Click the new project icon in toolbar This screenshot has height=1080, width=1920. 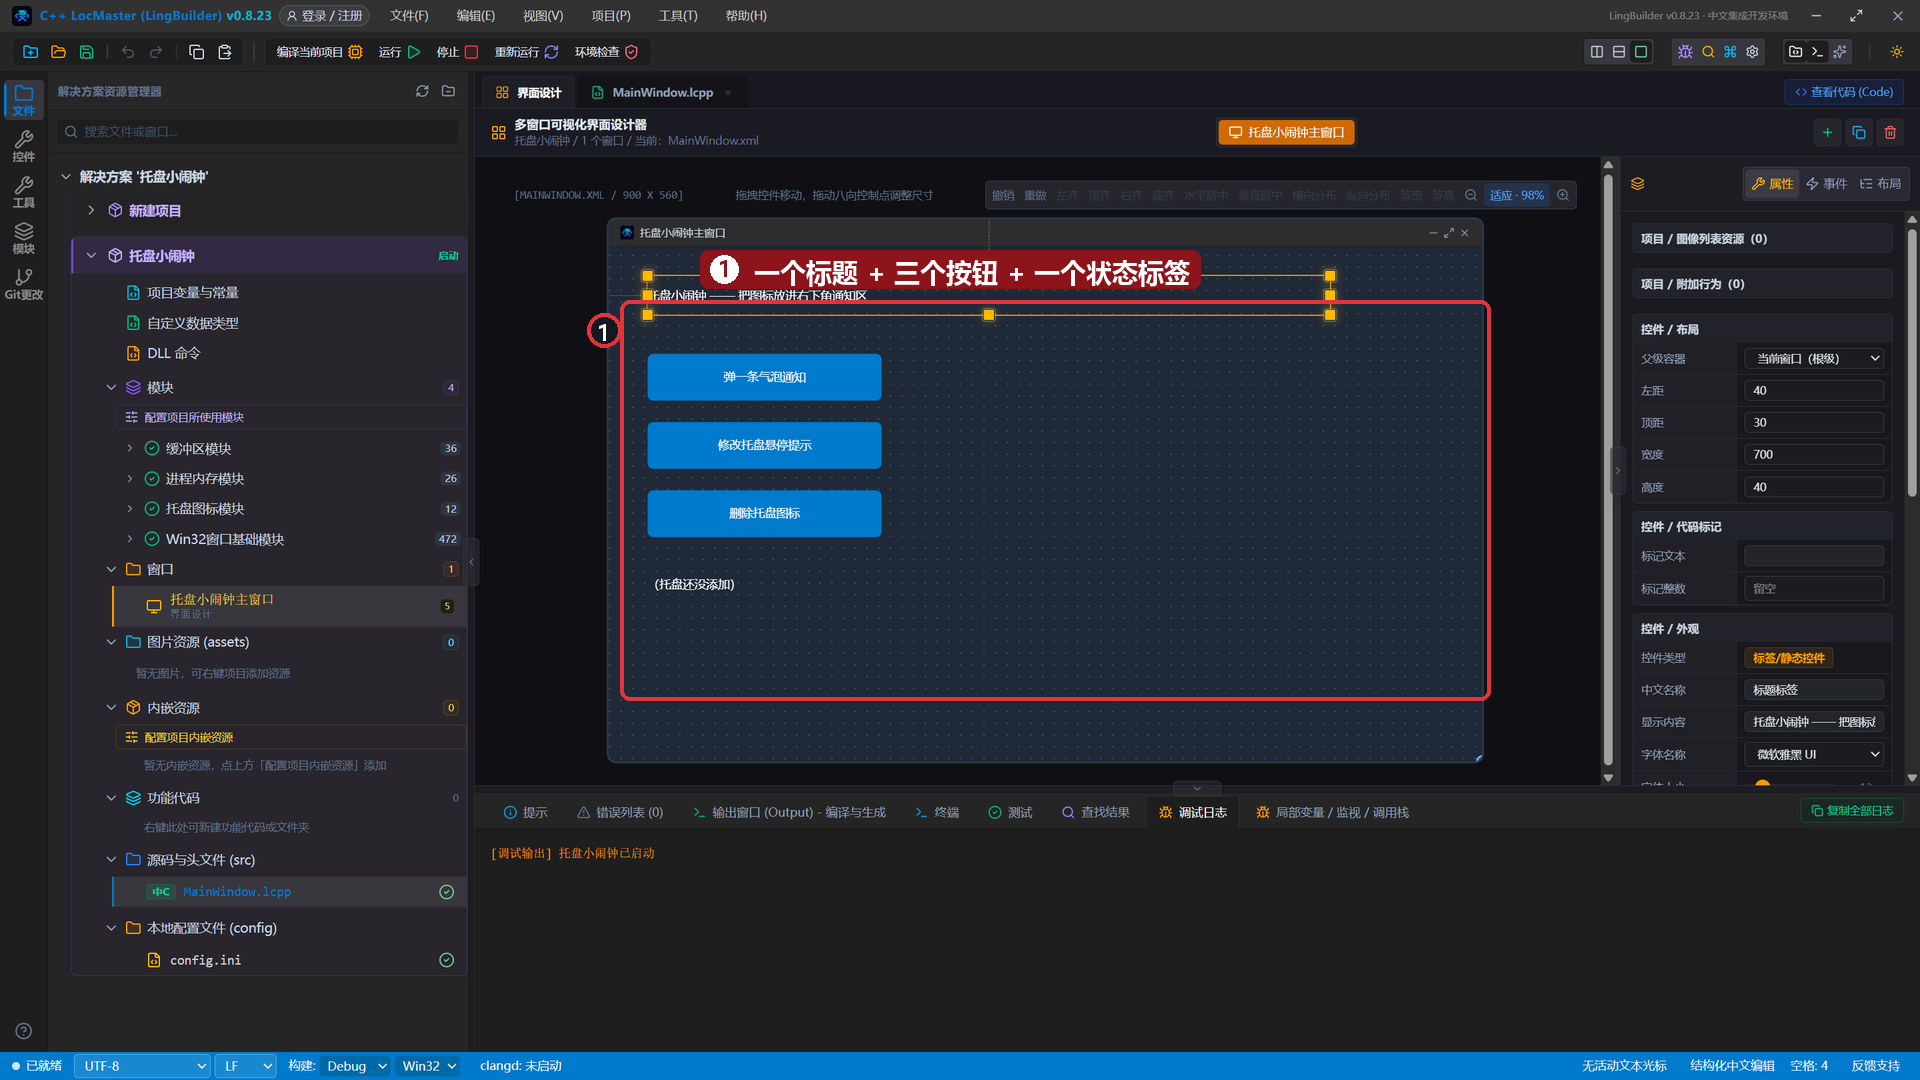(30, 52)
